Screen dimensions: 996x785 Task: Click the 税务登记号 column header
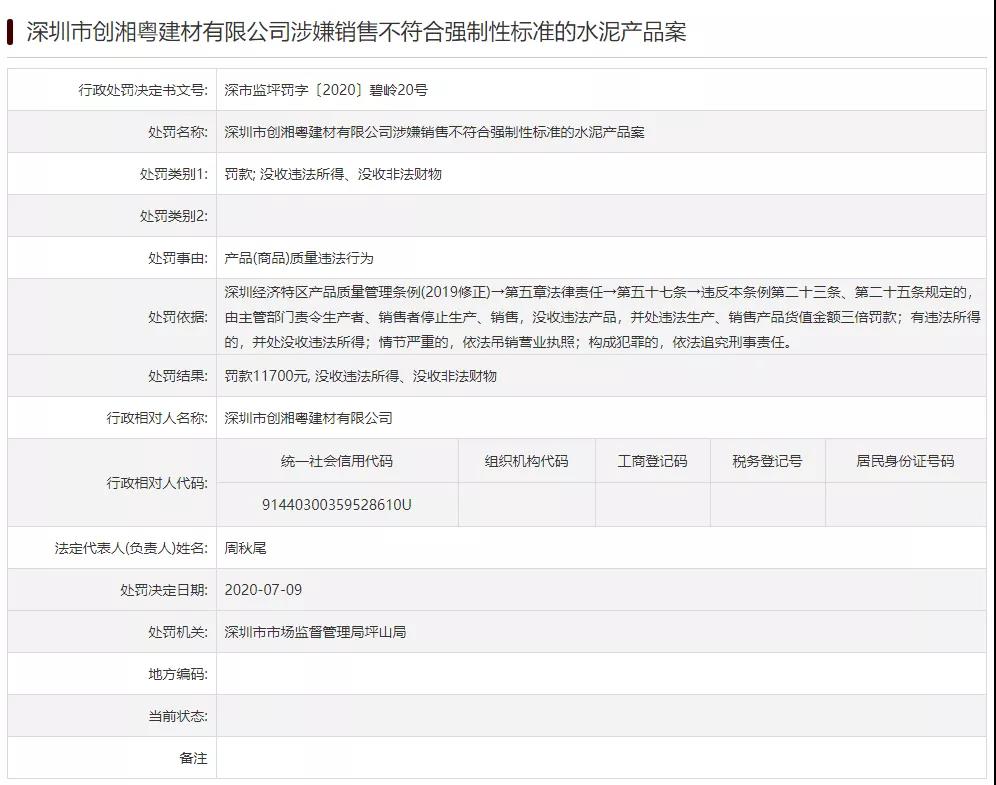pos(767,461)
